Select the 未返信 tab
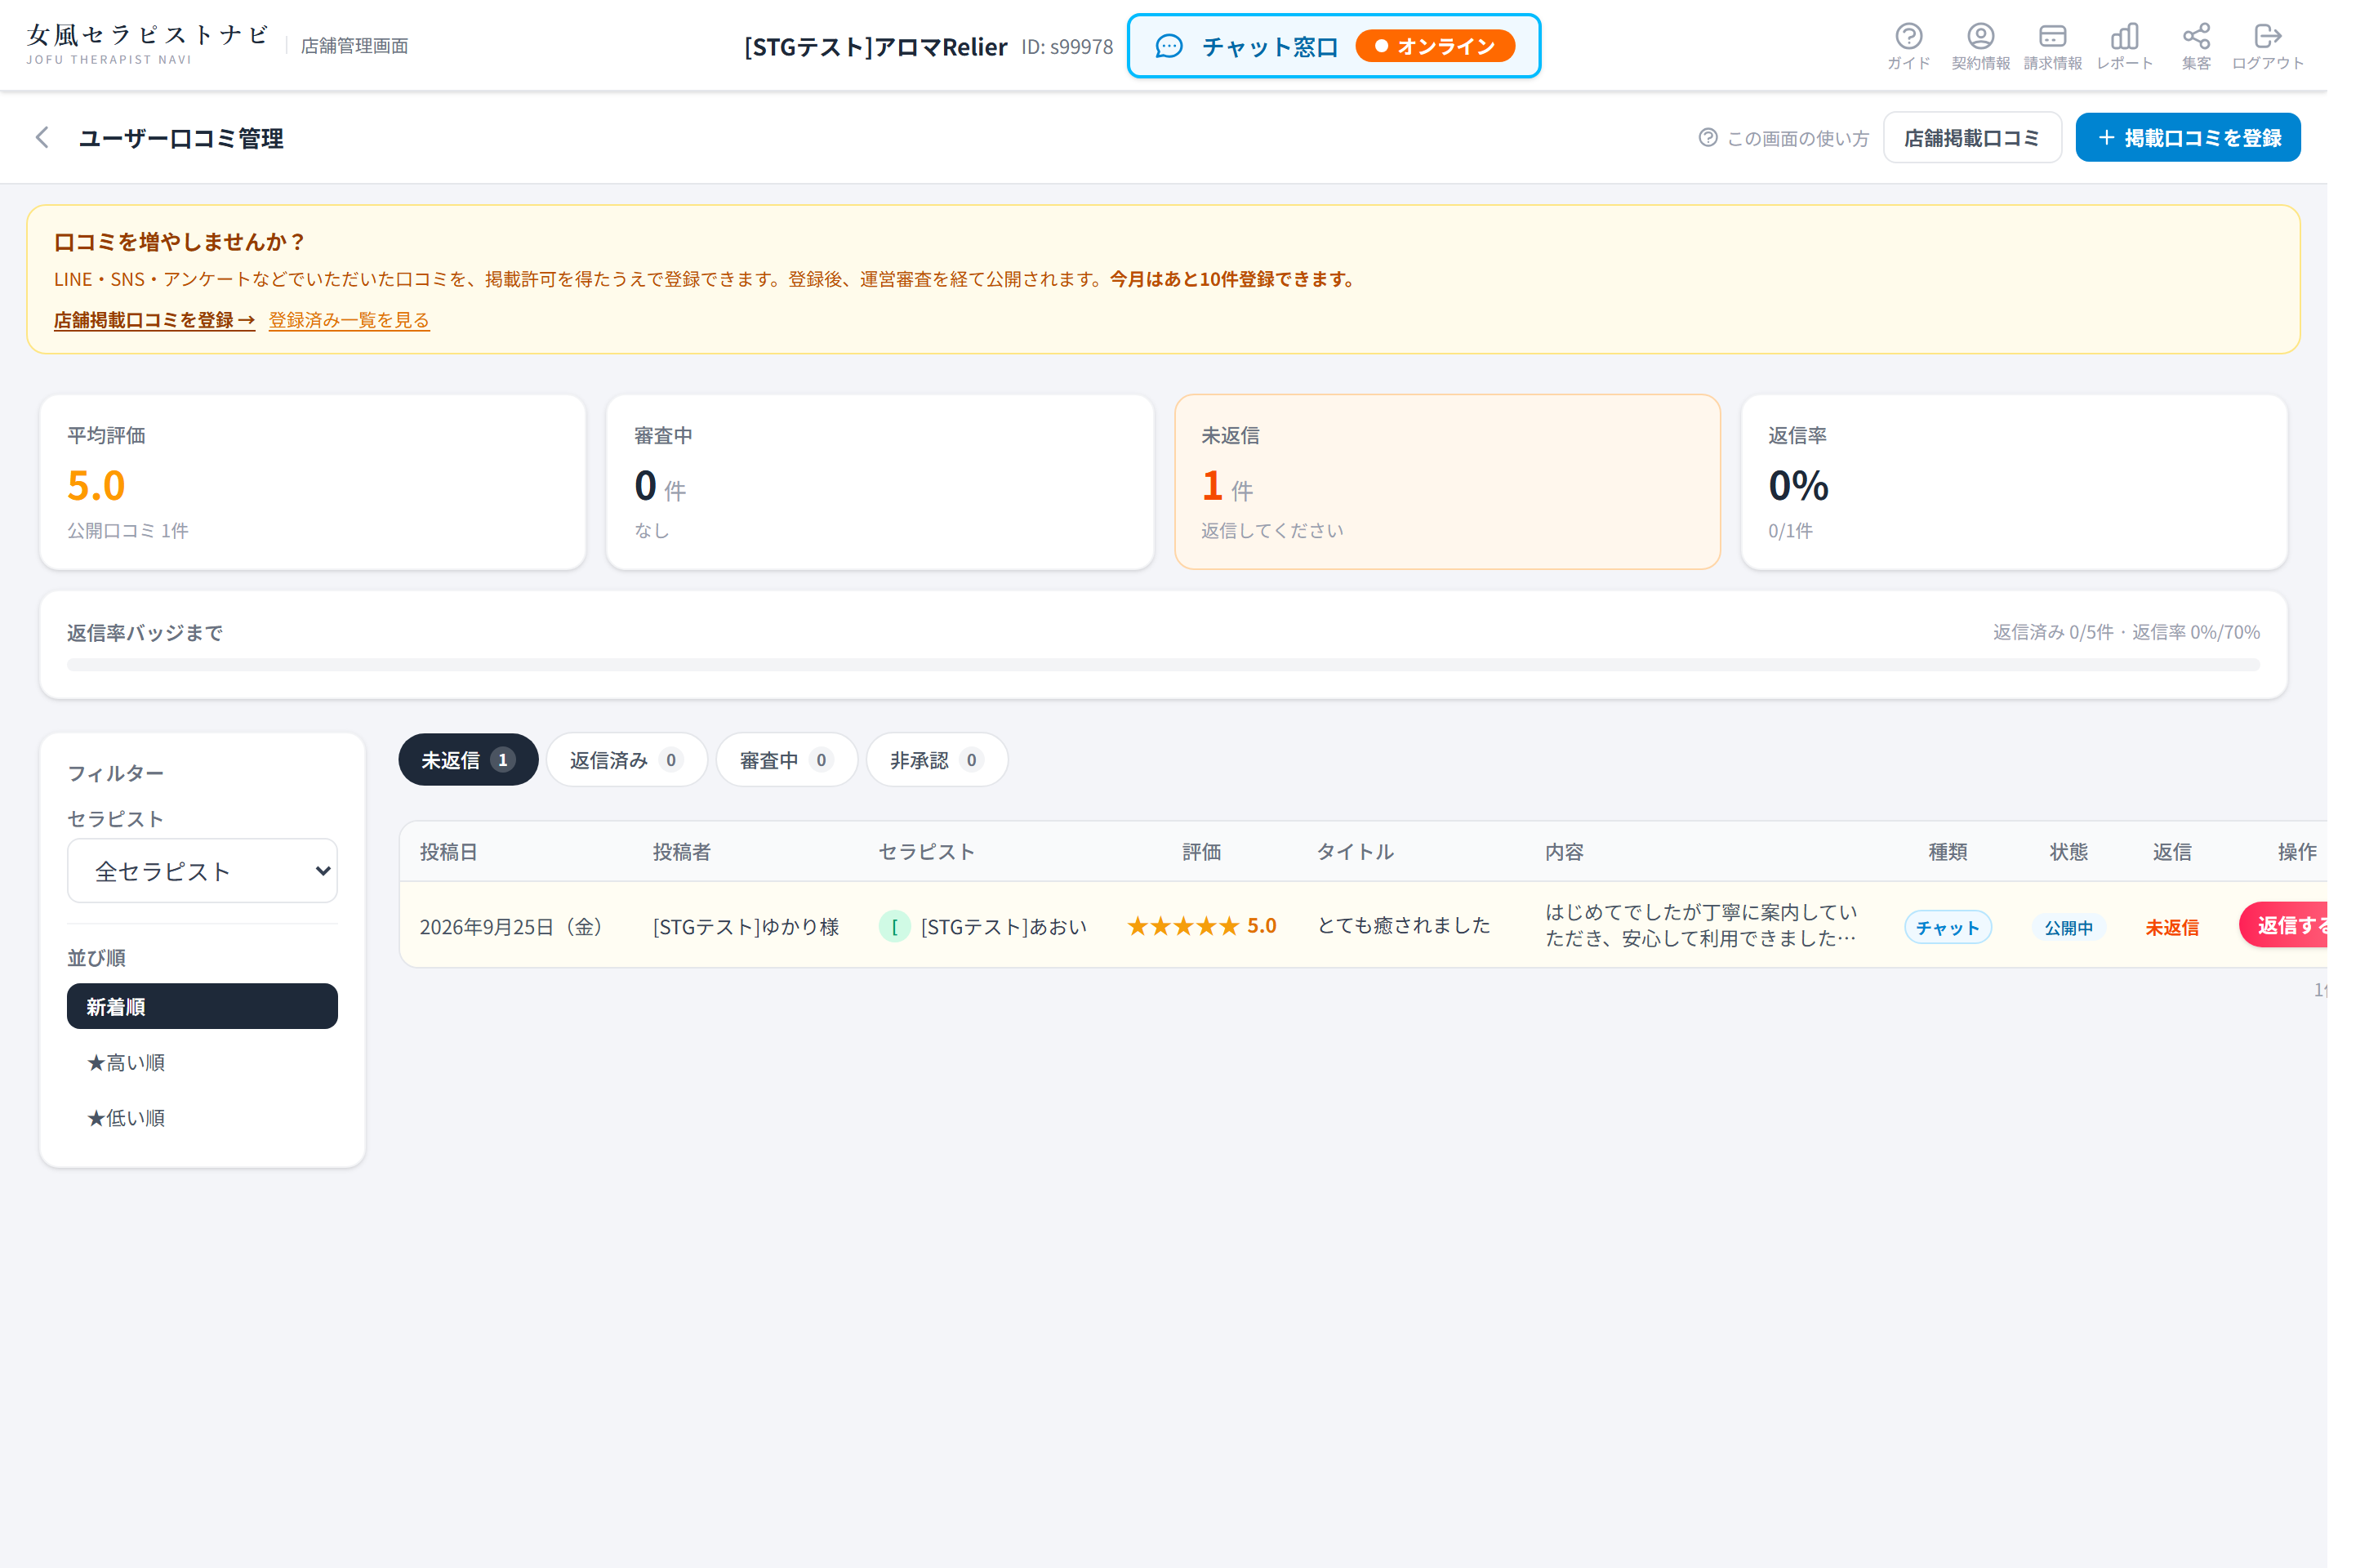Viewport: 2378px width, 1568px height. coord(468,760)
